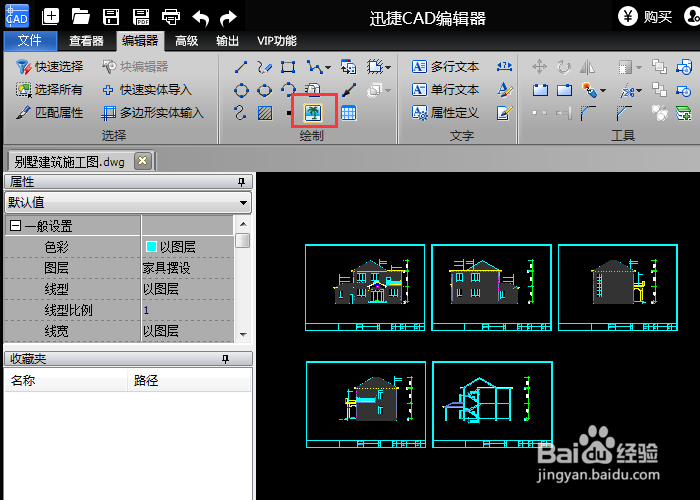Select the Ellipse drawing tool
The image size is (700, 500).
(264, 91)
